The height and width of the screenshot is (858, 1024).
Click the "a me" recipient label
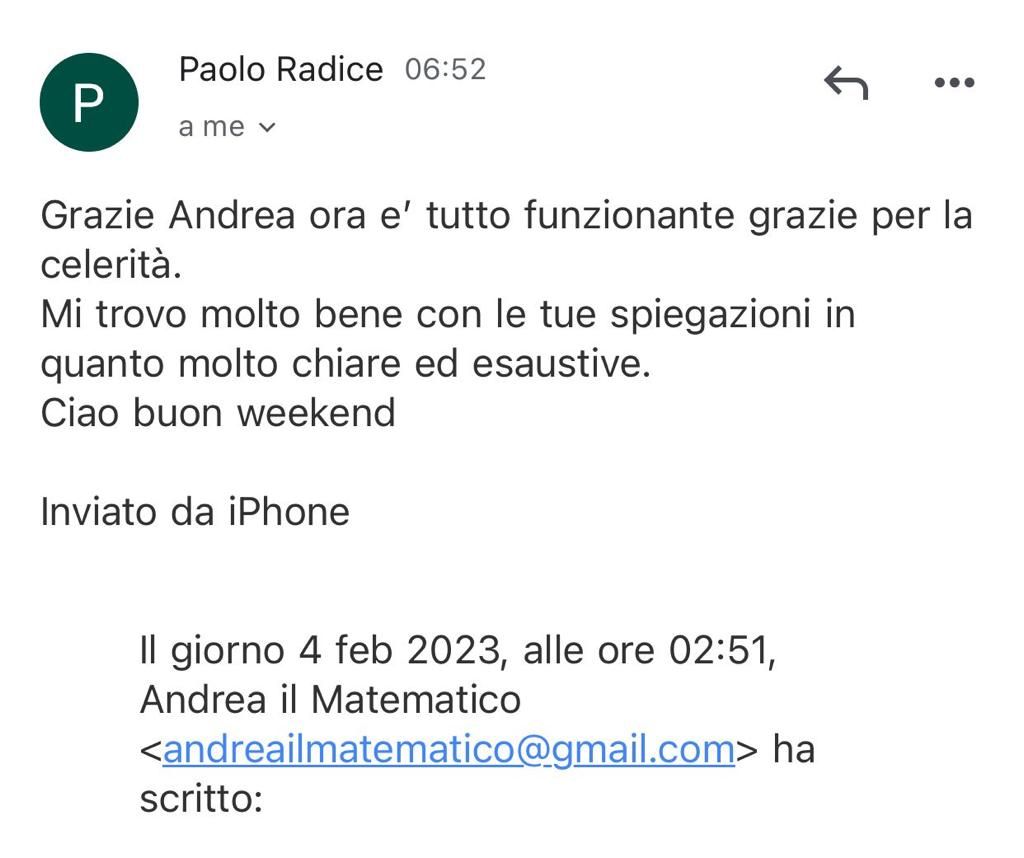pos(211,127)
